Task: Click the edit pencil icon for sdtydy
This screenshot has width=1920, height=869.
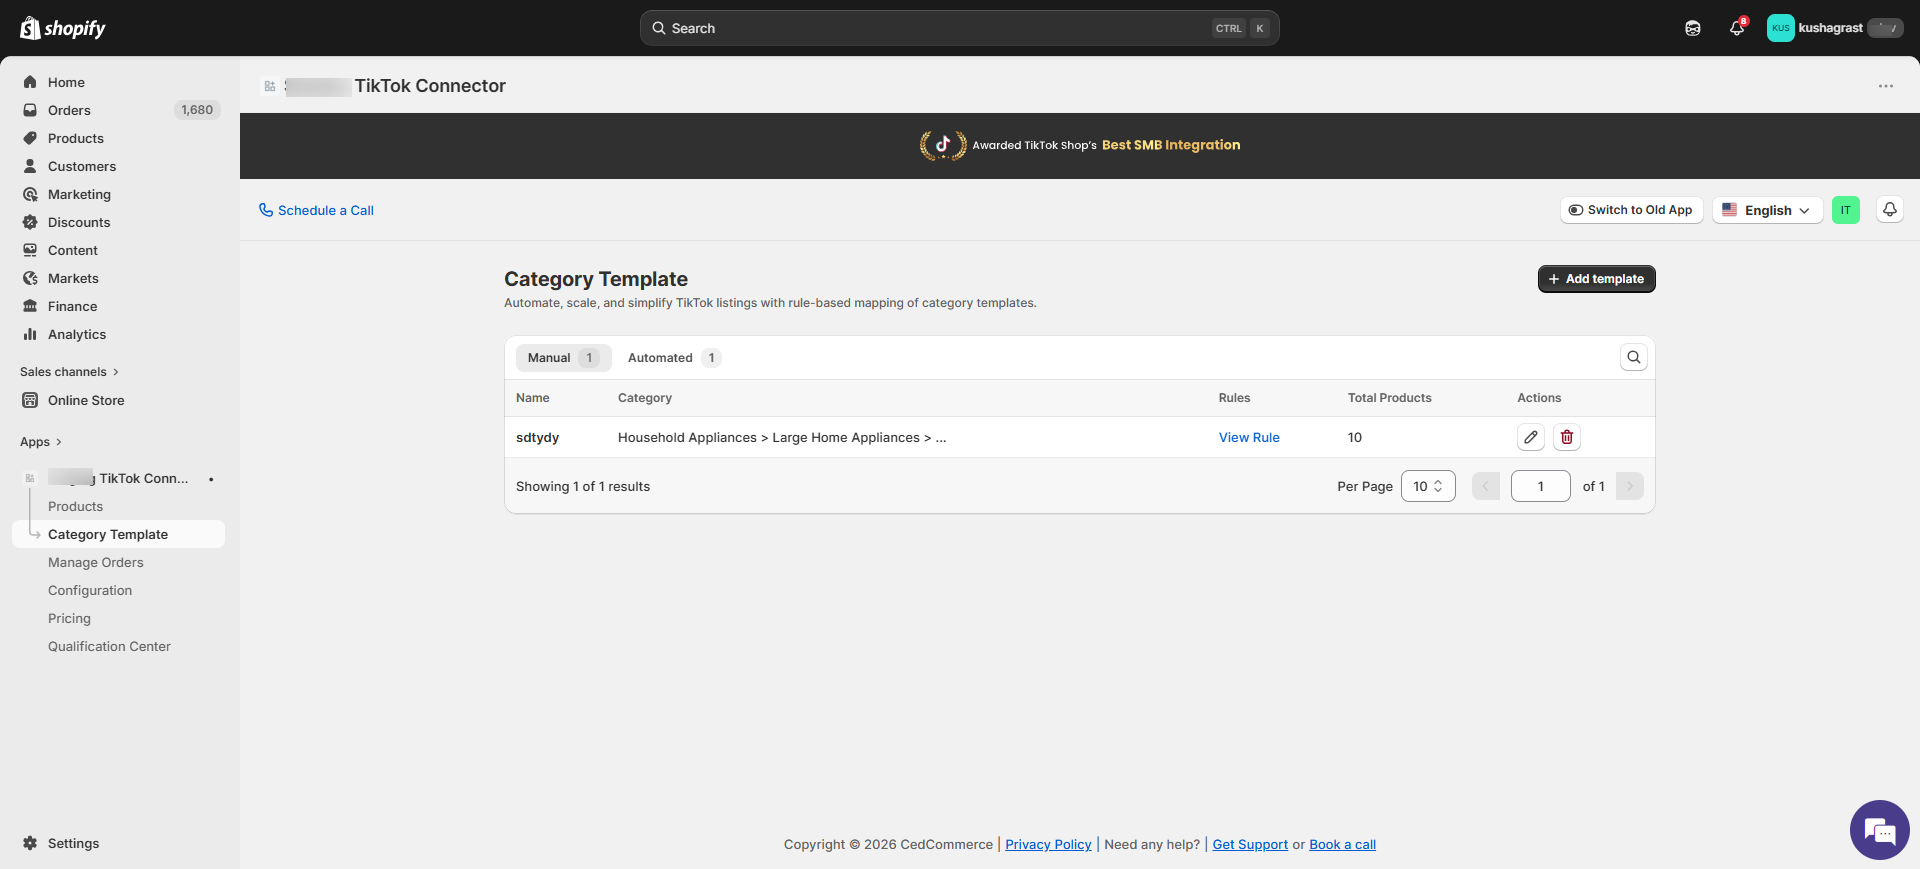Action: click(1530, 437)
